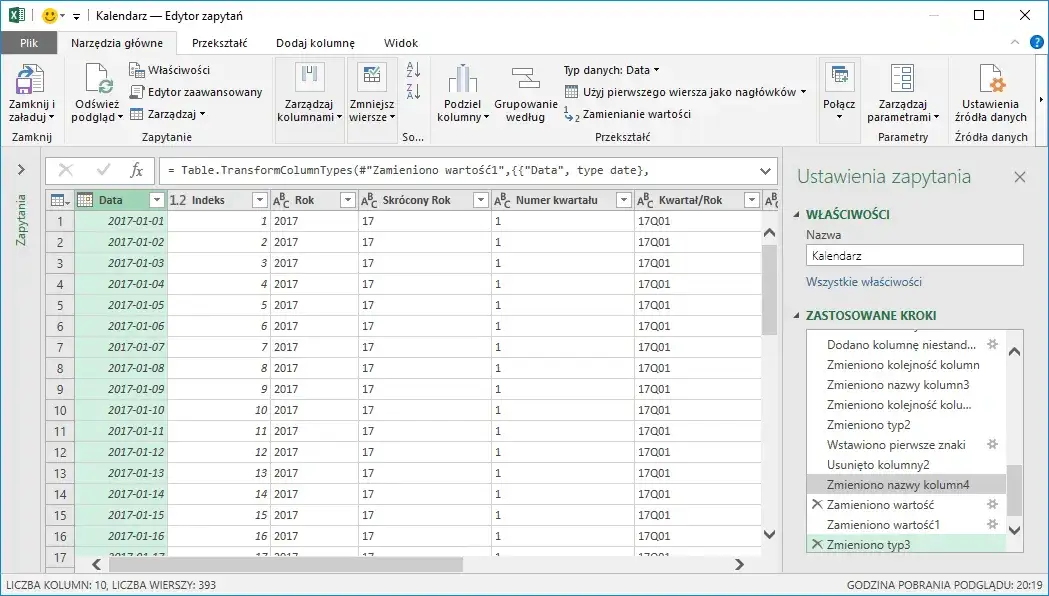Select the Zmieniono nazwy kolumn4 step
The height and width of the screenshot is (596, 1049).
click(898, 485)
